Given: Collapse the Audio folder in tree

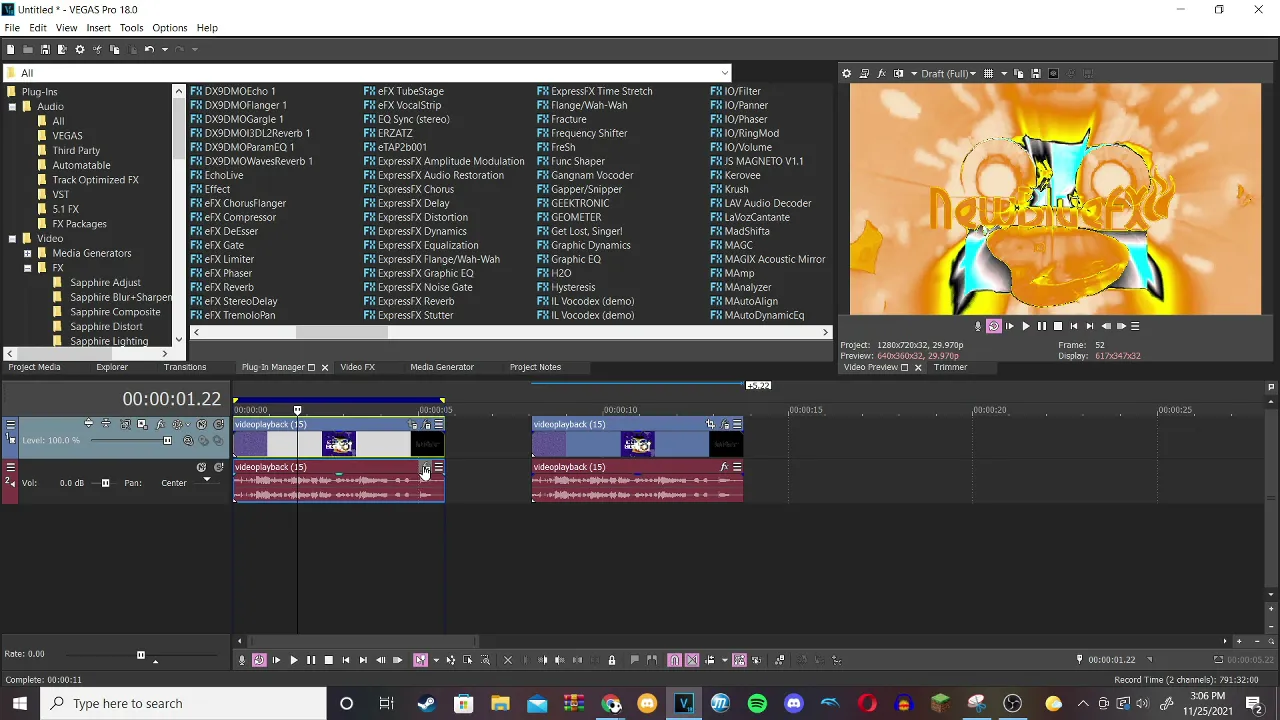Looking at the screenshot, I should tap(12, 106).
